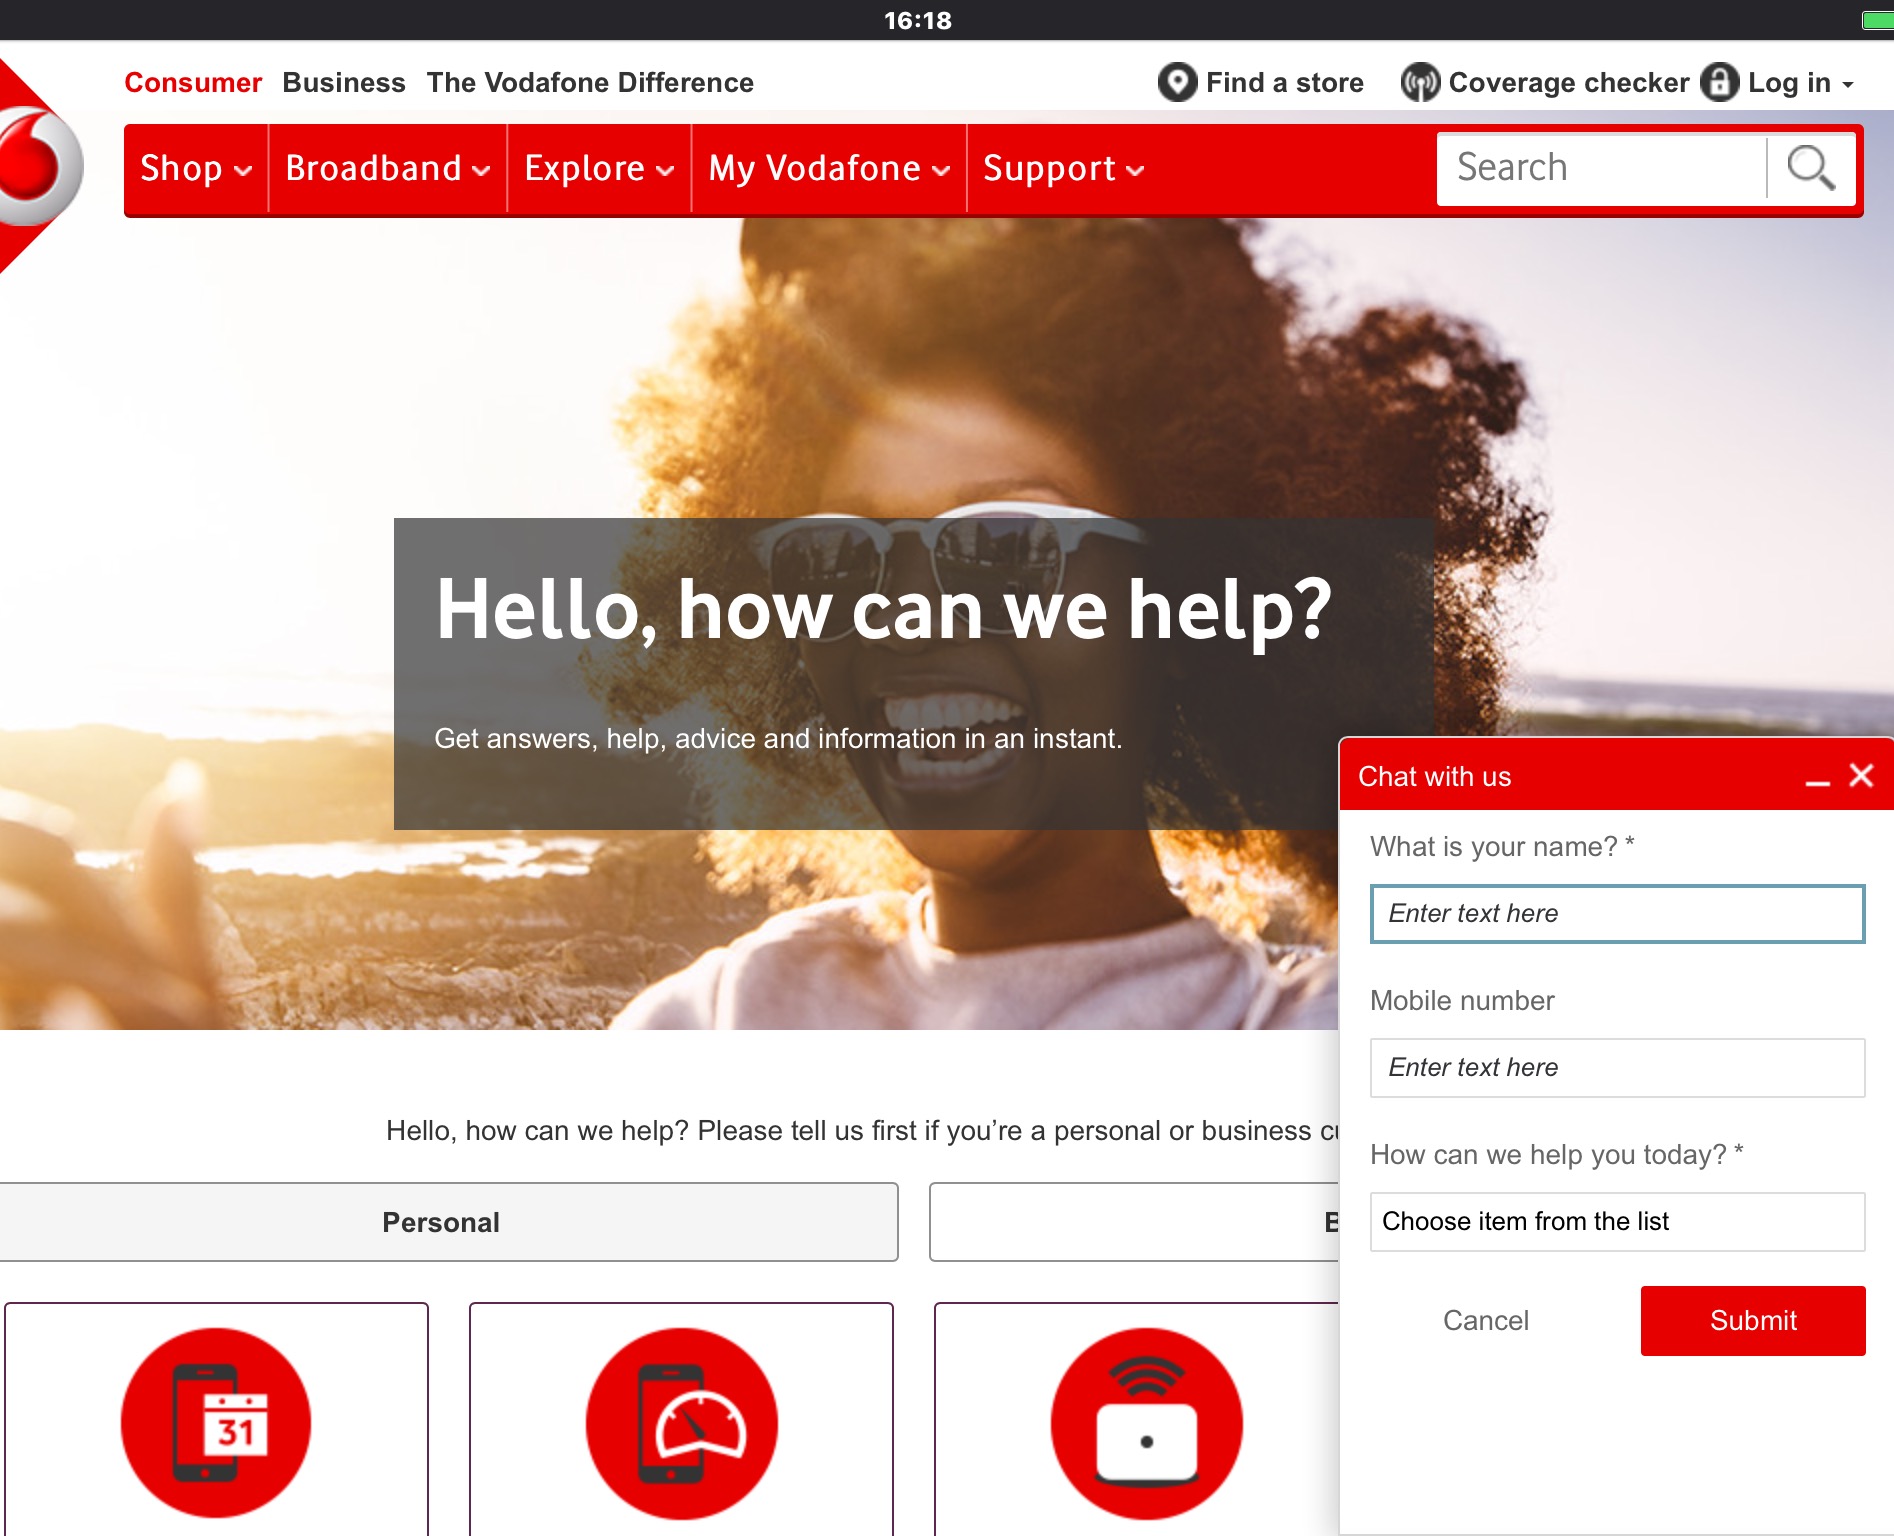Expand the My Vodafone menu
Viewport: 1894px width, 1536px height.
[829, 168]
